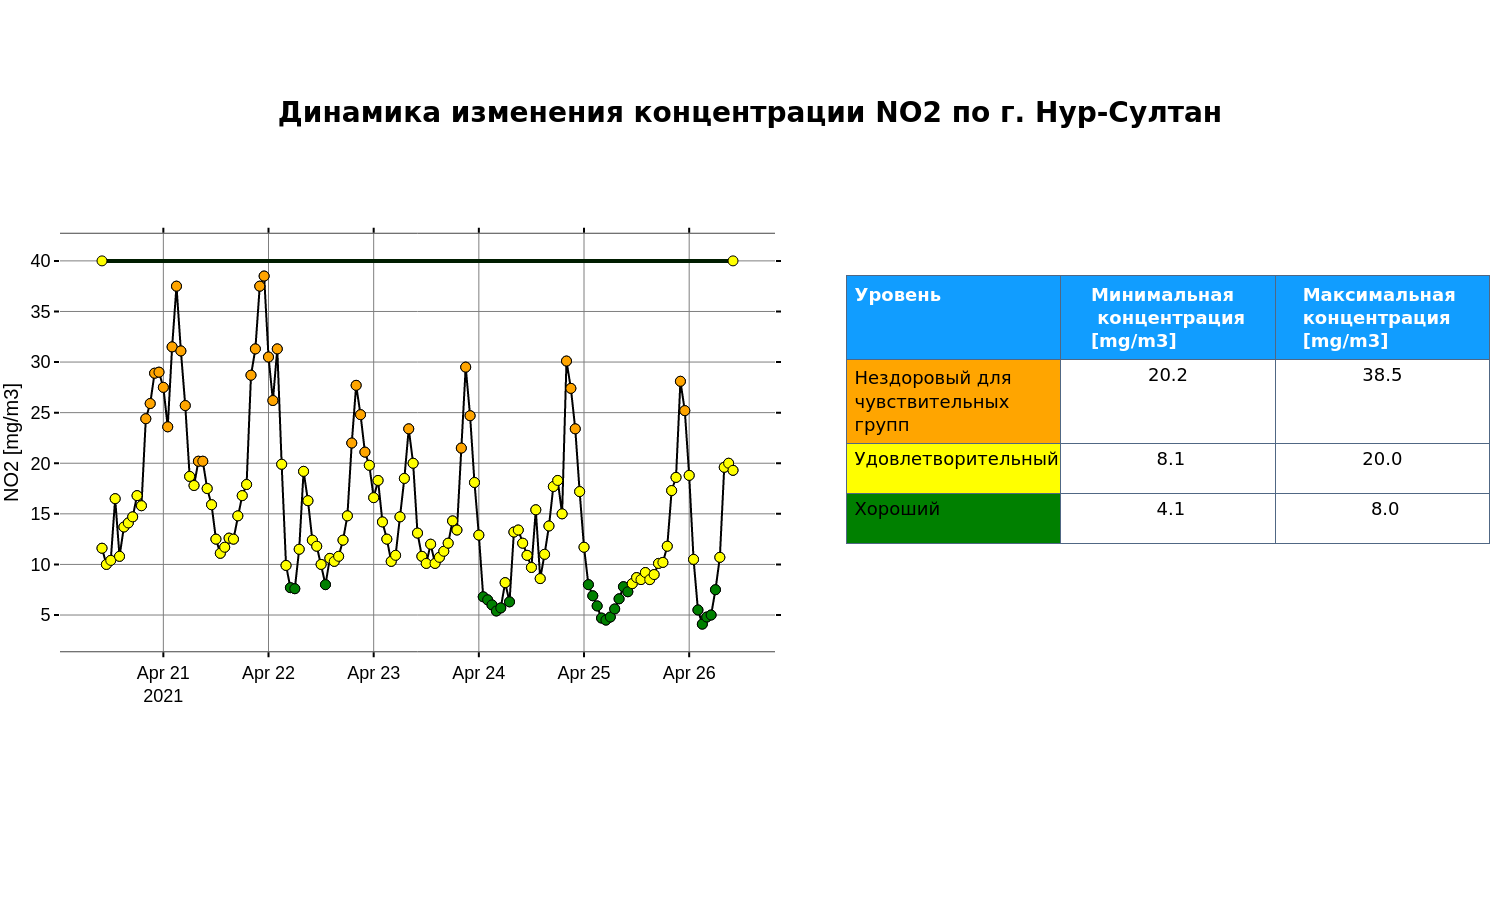Viewport: 1500px width, 900px height.
Task: Click the 'Apr 26' x-axis tick label
Action: (x=689, y=673)
